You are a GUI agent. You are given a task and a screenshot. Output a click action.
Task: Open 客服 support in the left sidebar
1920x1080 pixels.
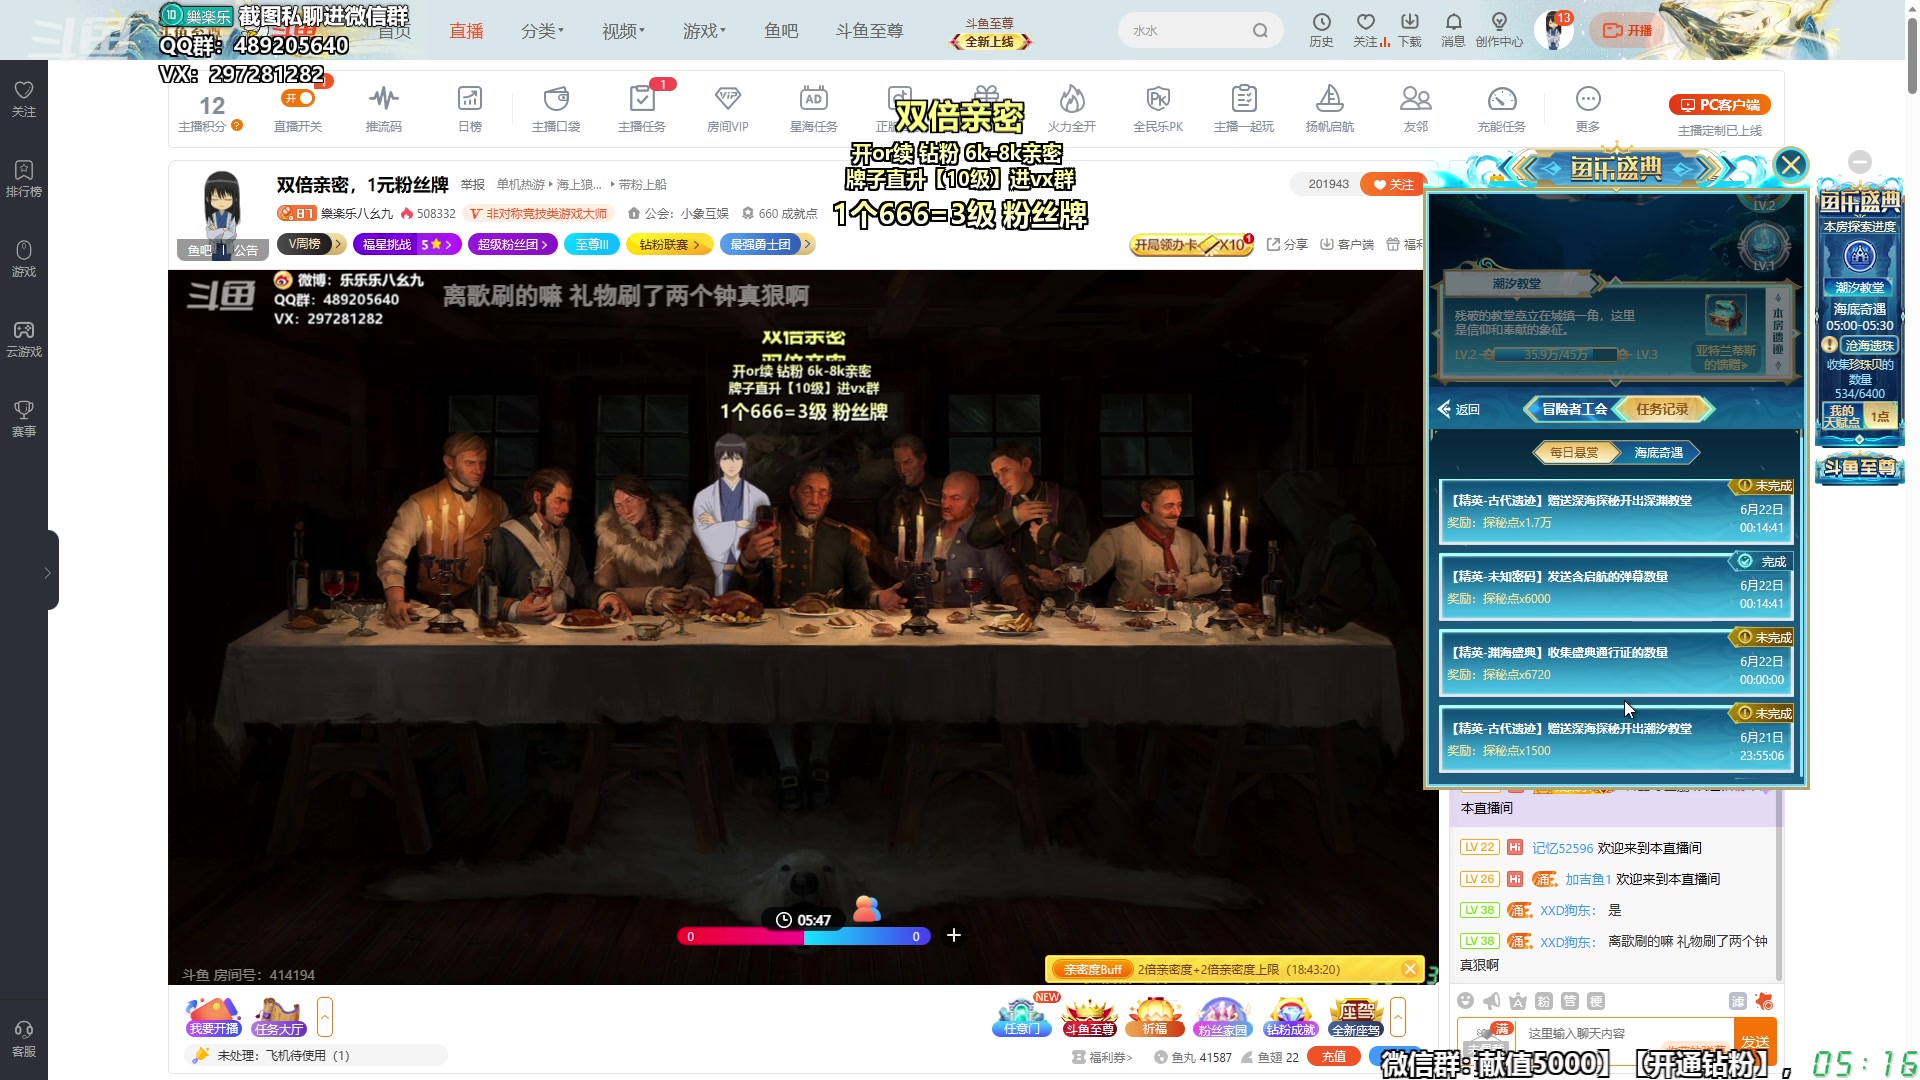click(x=24, y=1039)
